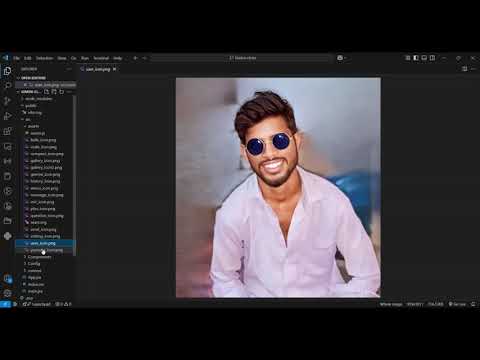
Task: Open send_icon.png in the file tree
Action: tap(45, 230)
